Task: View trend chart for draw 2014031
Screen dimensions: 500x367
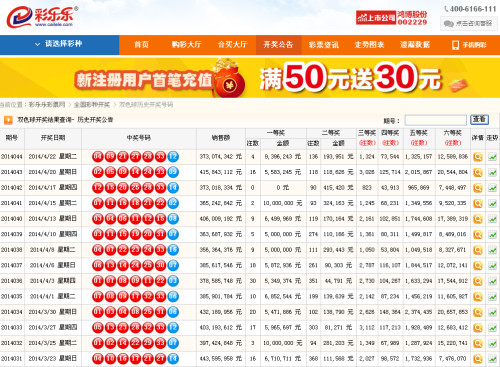Action: tap(492, 359)
